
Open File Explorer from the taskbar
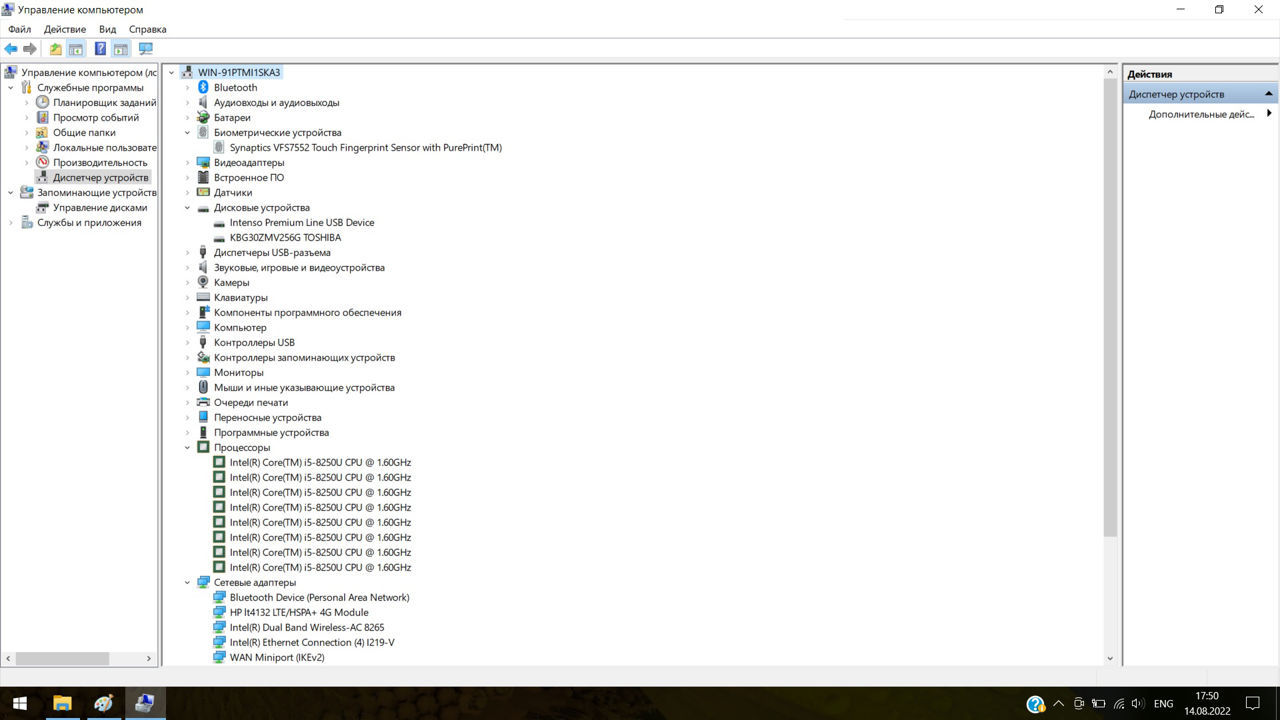coord(62,703)
